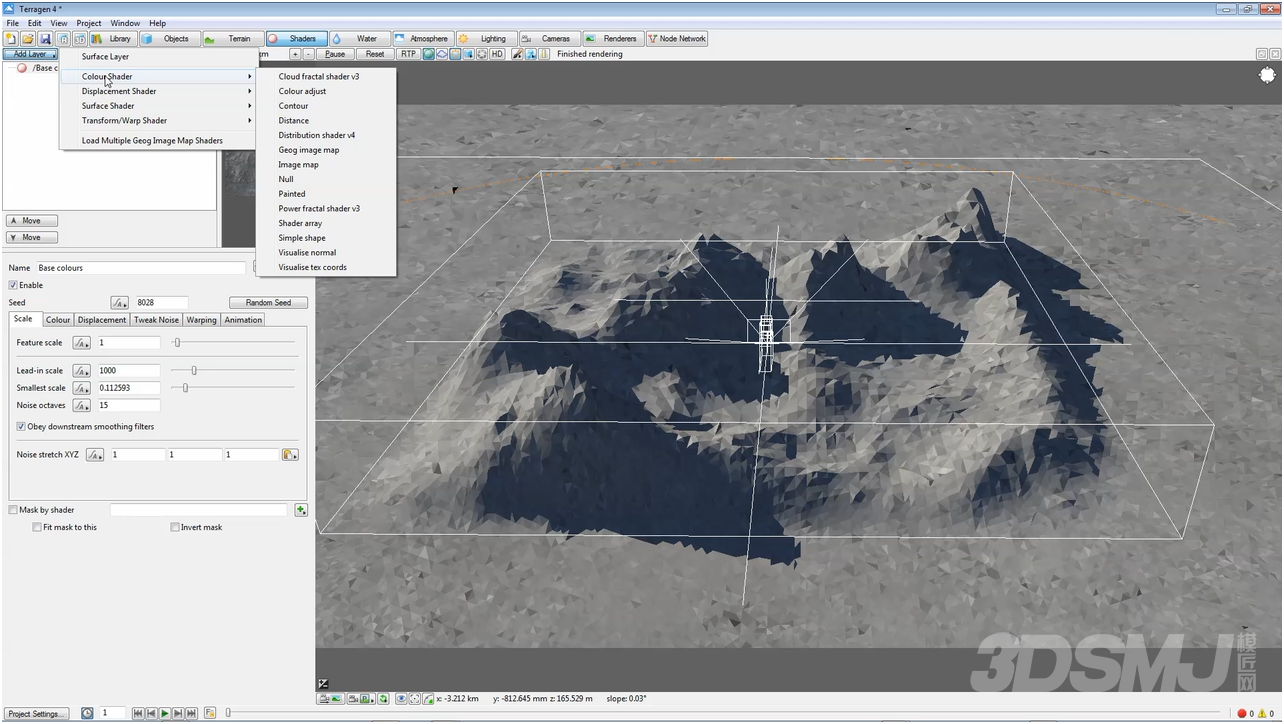Open Project Settings
The image size is (1284, 724).
(35, 714)
